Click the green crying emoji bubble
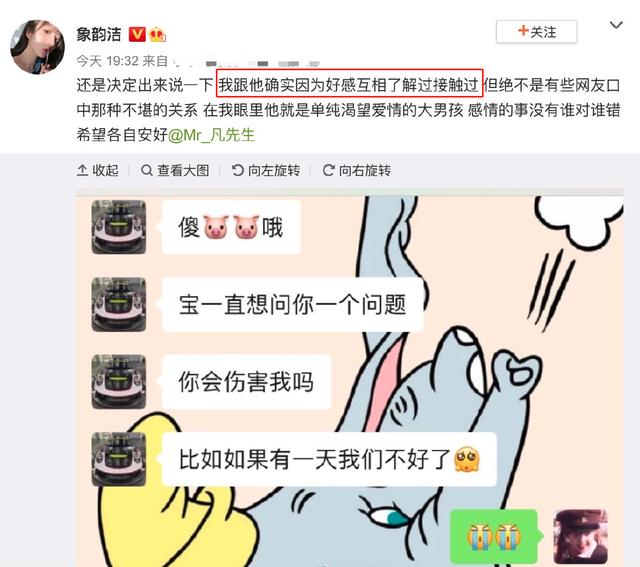 pyautogui.click(x=493, y=536)
